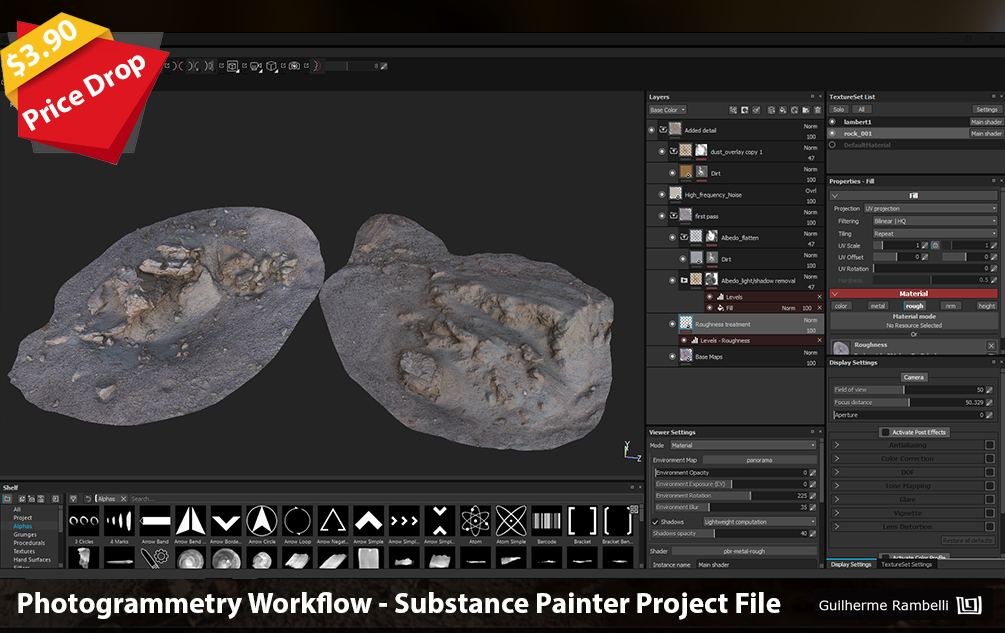Click the Field of view edit pencil

coord(990,390)
